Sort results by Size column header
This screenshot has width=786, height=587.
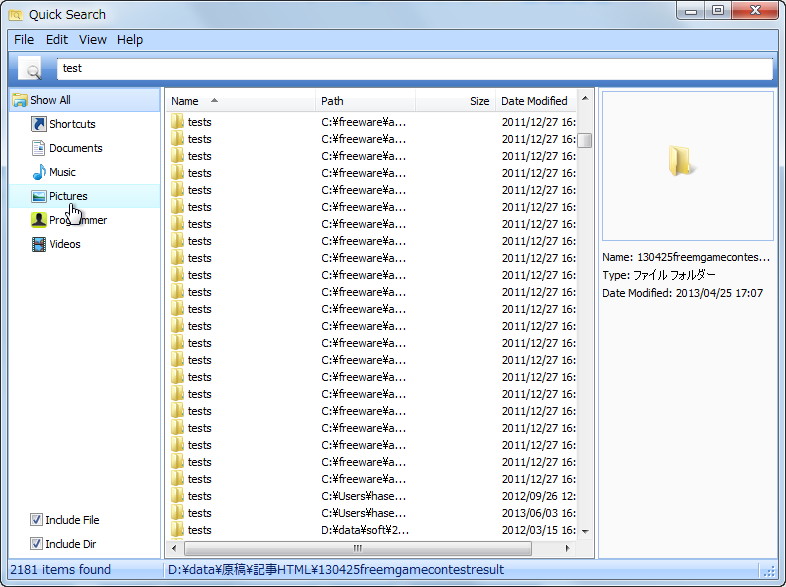tap(455, 101)
